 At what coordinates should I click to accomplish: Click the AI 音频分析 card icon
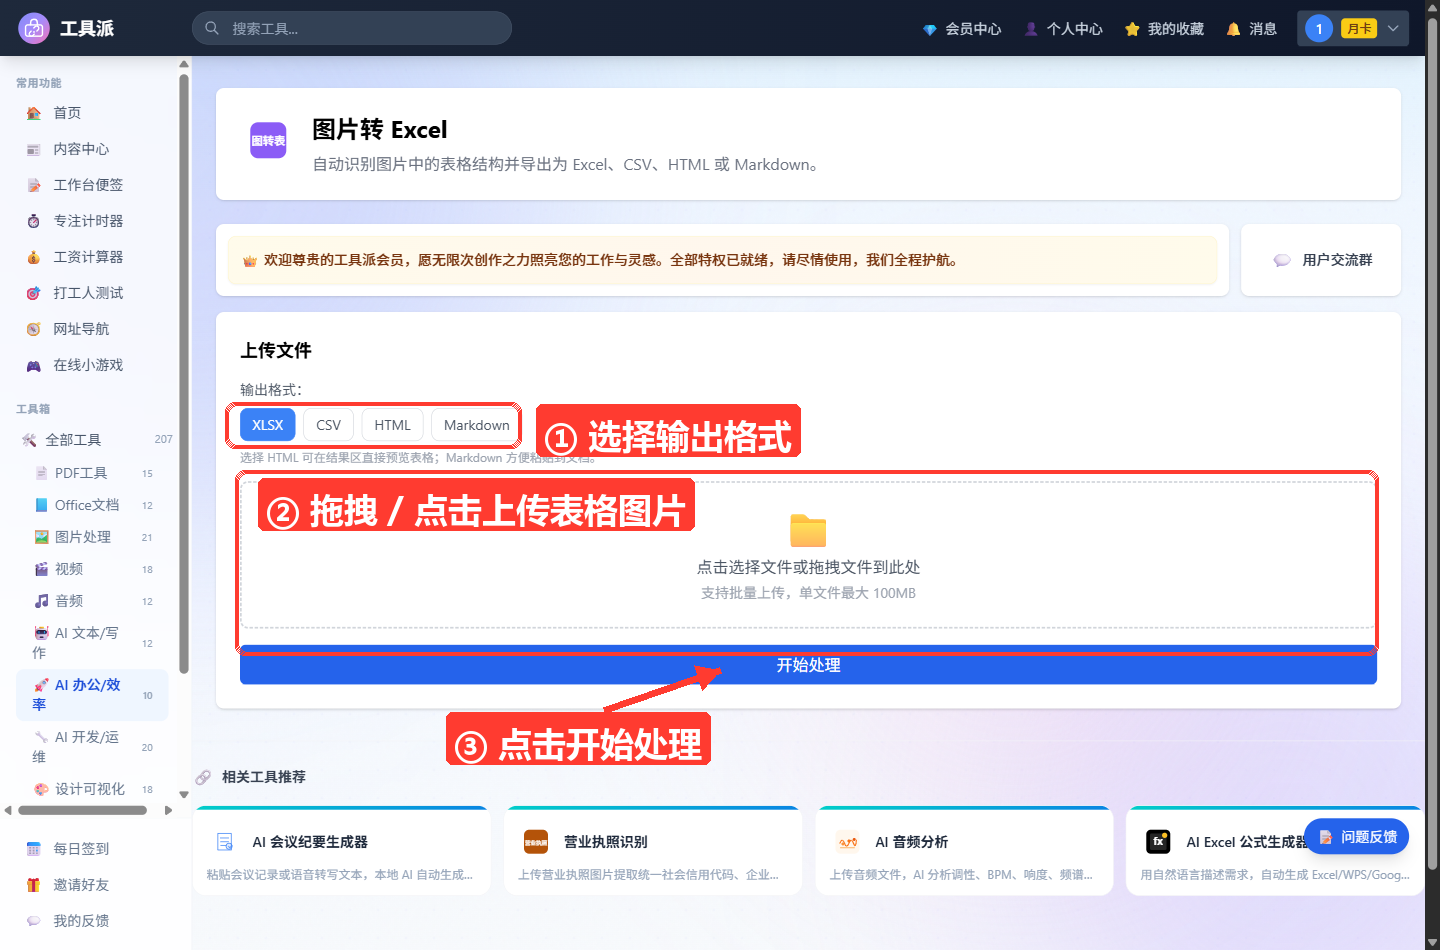pyautogui.click(x=848, y=842)
